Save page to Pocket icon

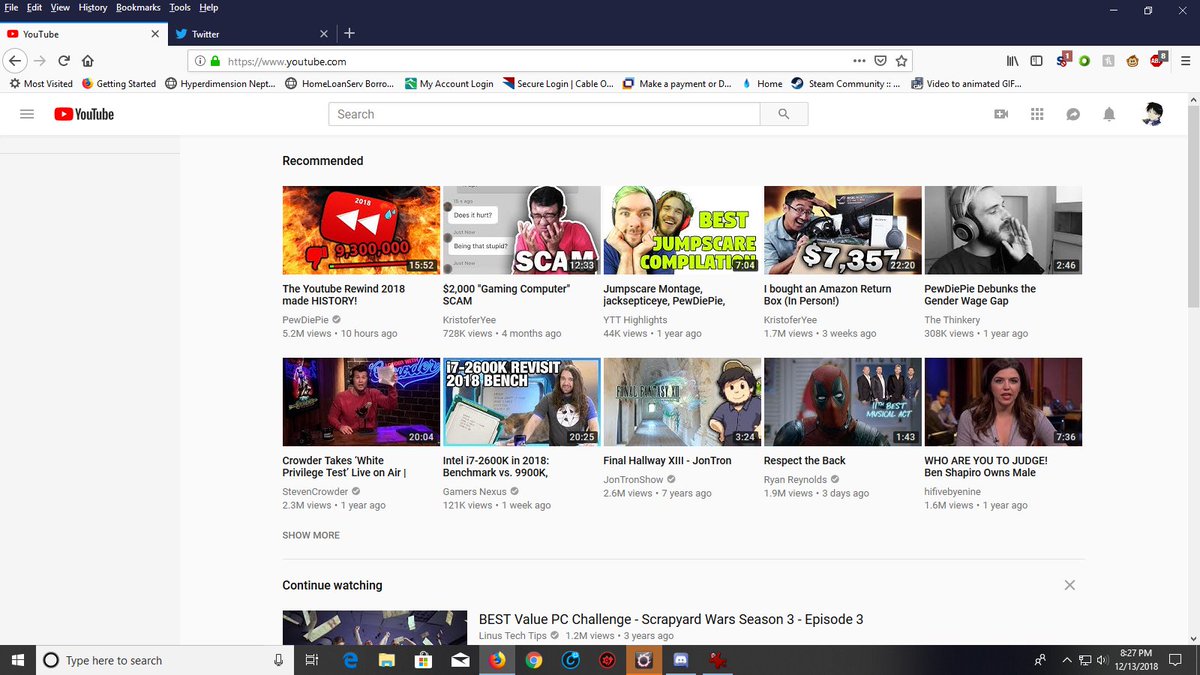click(x=880, y=60)
